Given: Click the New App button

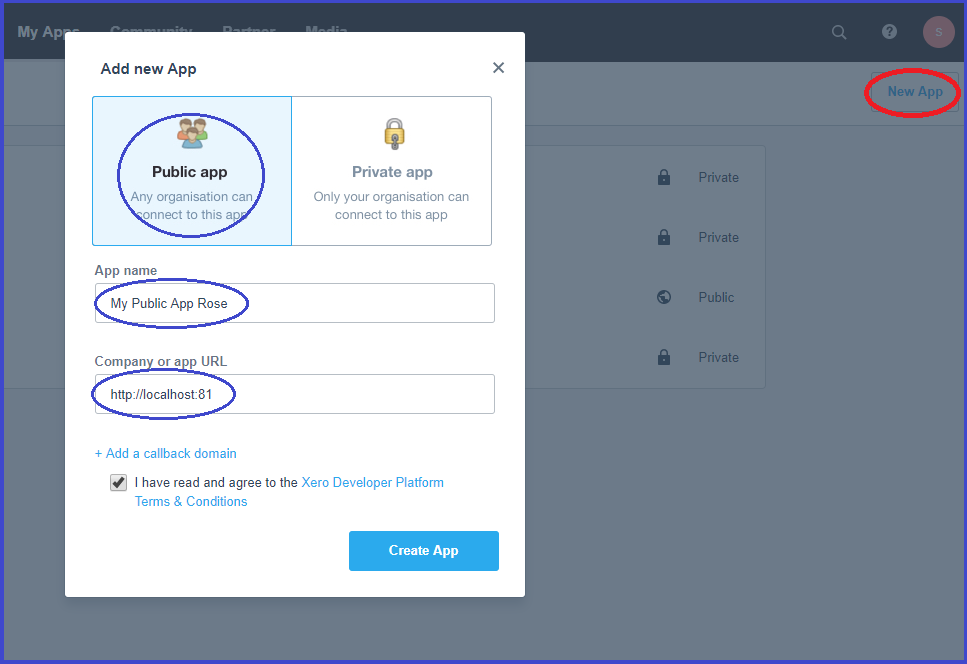Looking at the screenshot, I should 915,92.
